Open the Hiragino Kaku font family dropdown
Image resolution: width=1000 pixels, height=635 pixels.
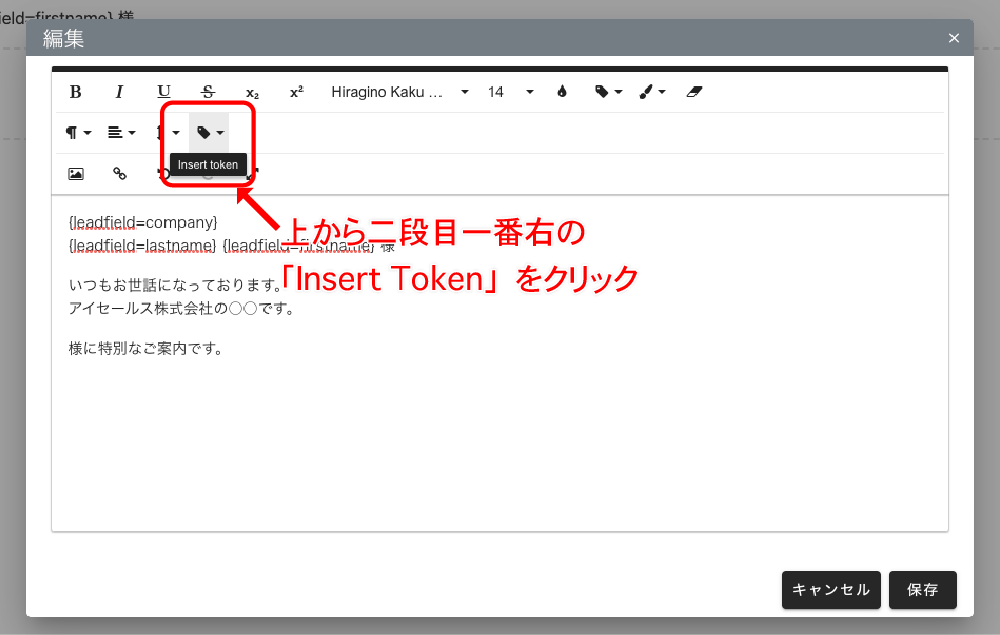[x=400, y=92]
